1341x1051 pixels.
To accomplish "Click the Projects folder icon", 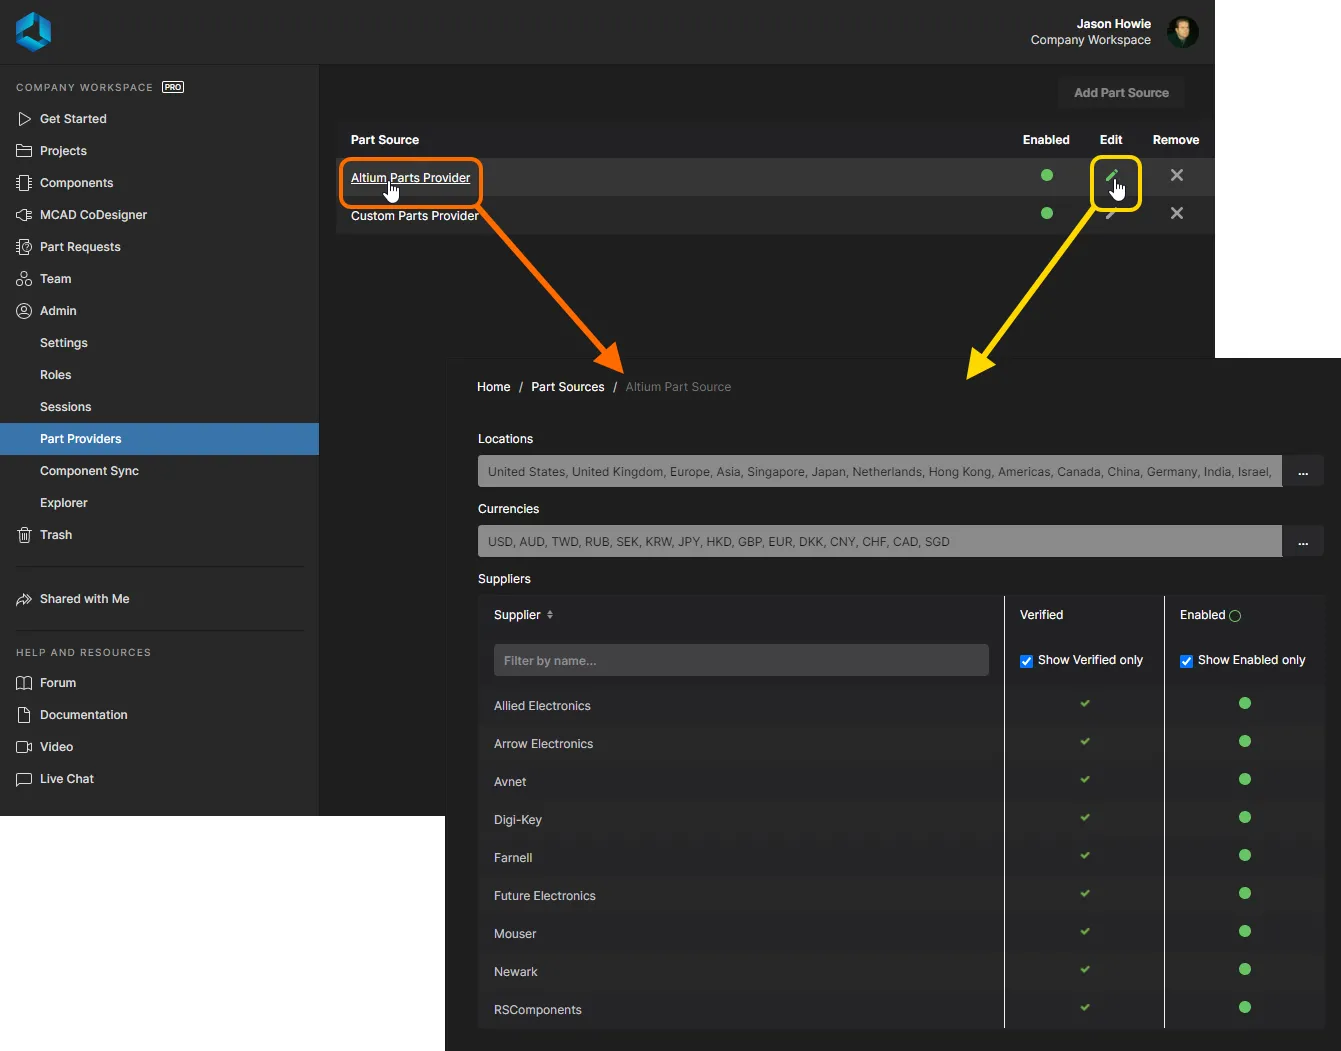I will [x=24, y=151].
